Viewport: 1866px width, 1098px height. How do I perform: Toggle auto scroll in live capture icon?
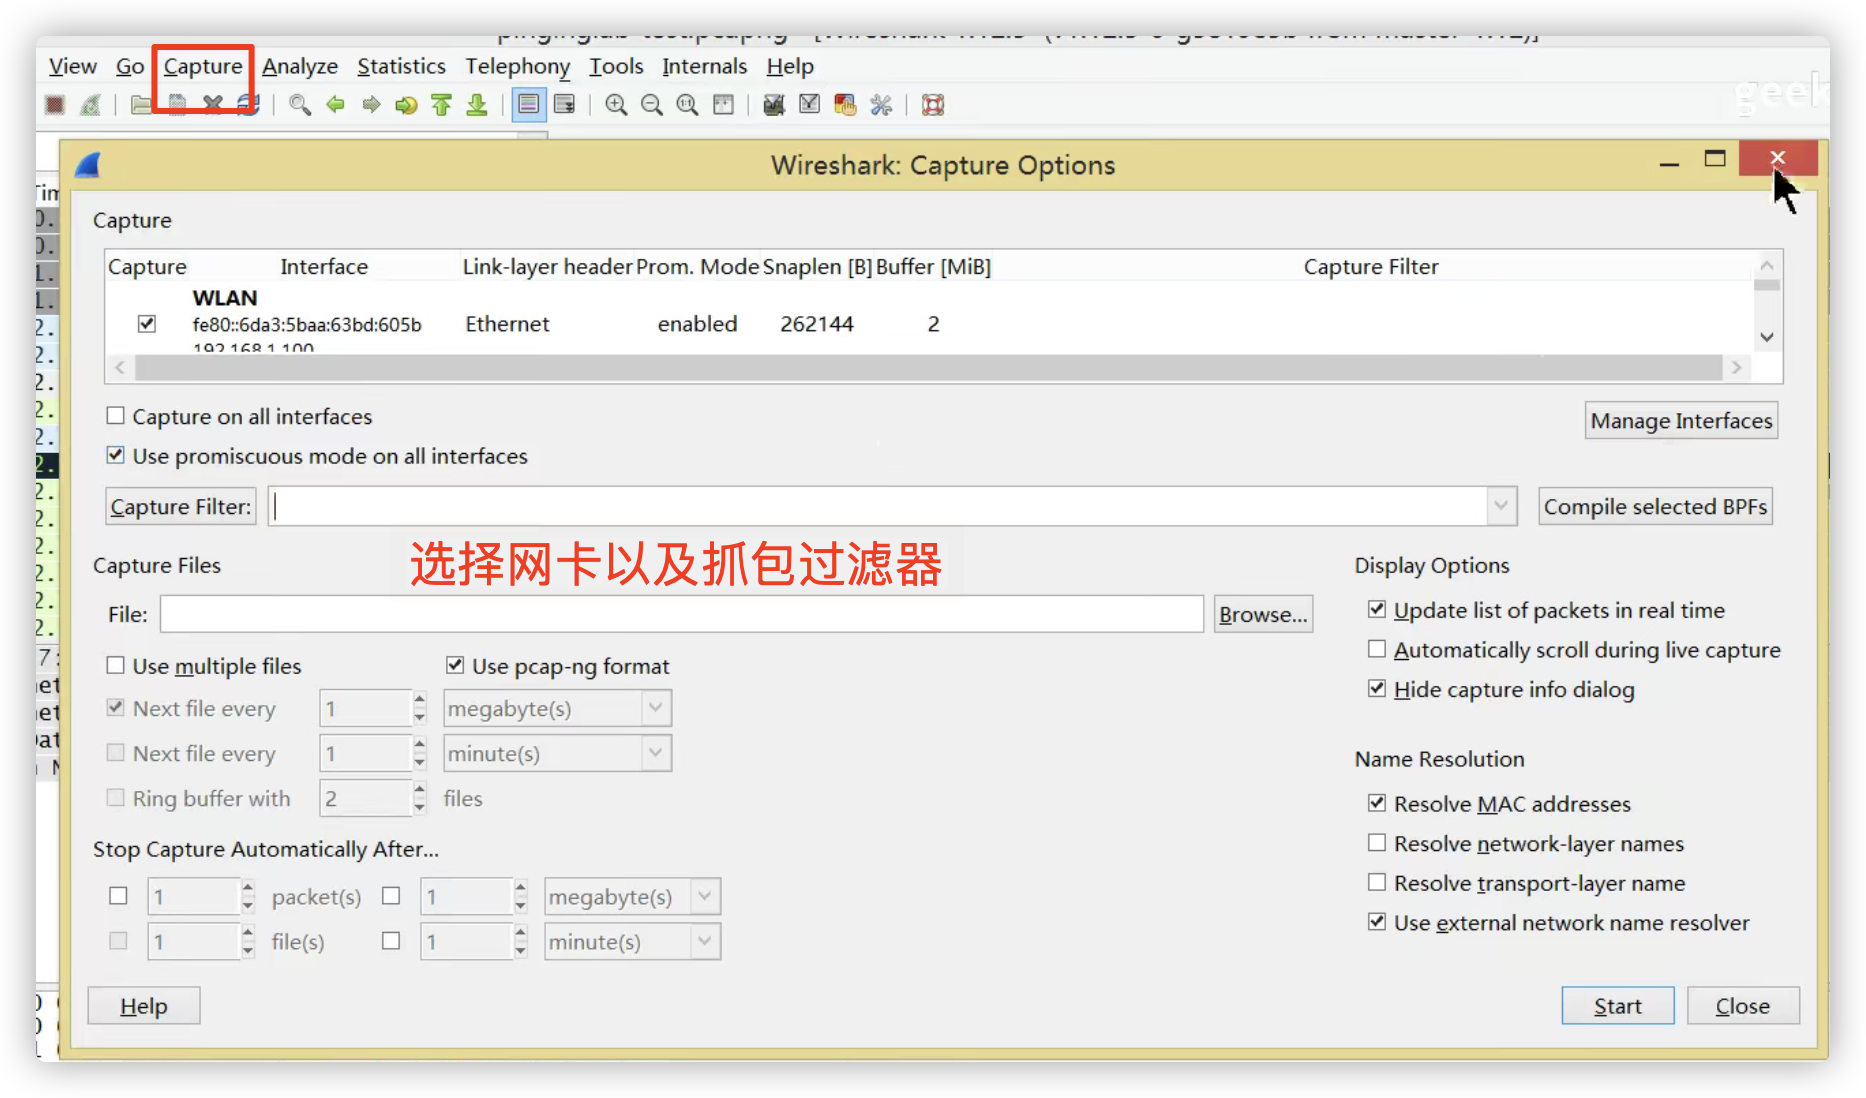(565, 105)
